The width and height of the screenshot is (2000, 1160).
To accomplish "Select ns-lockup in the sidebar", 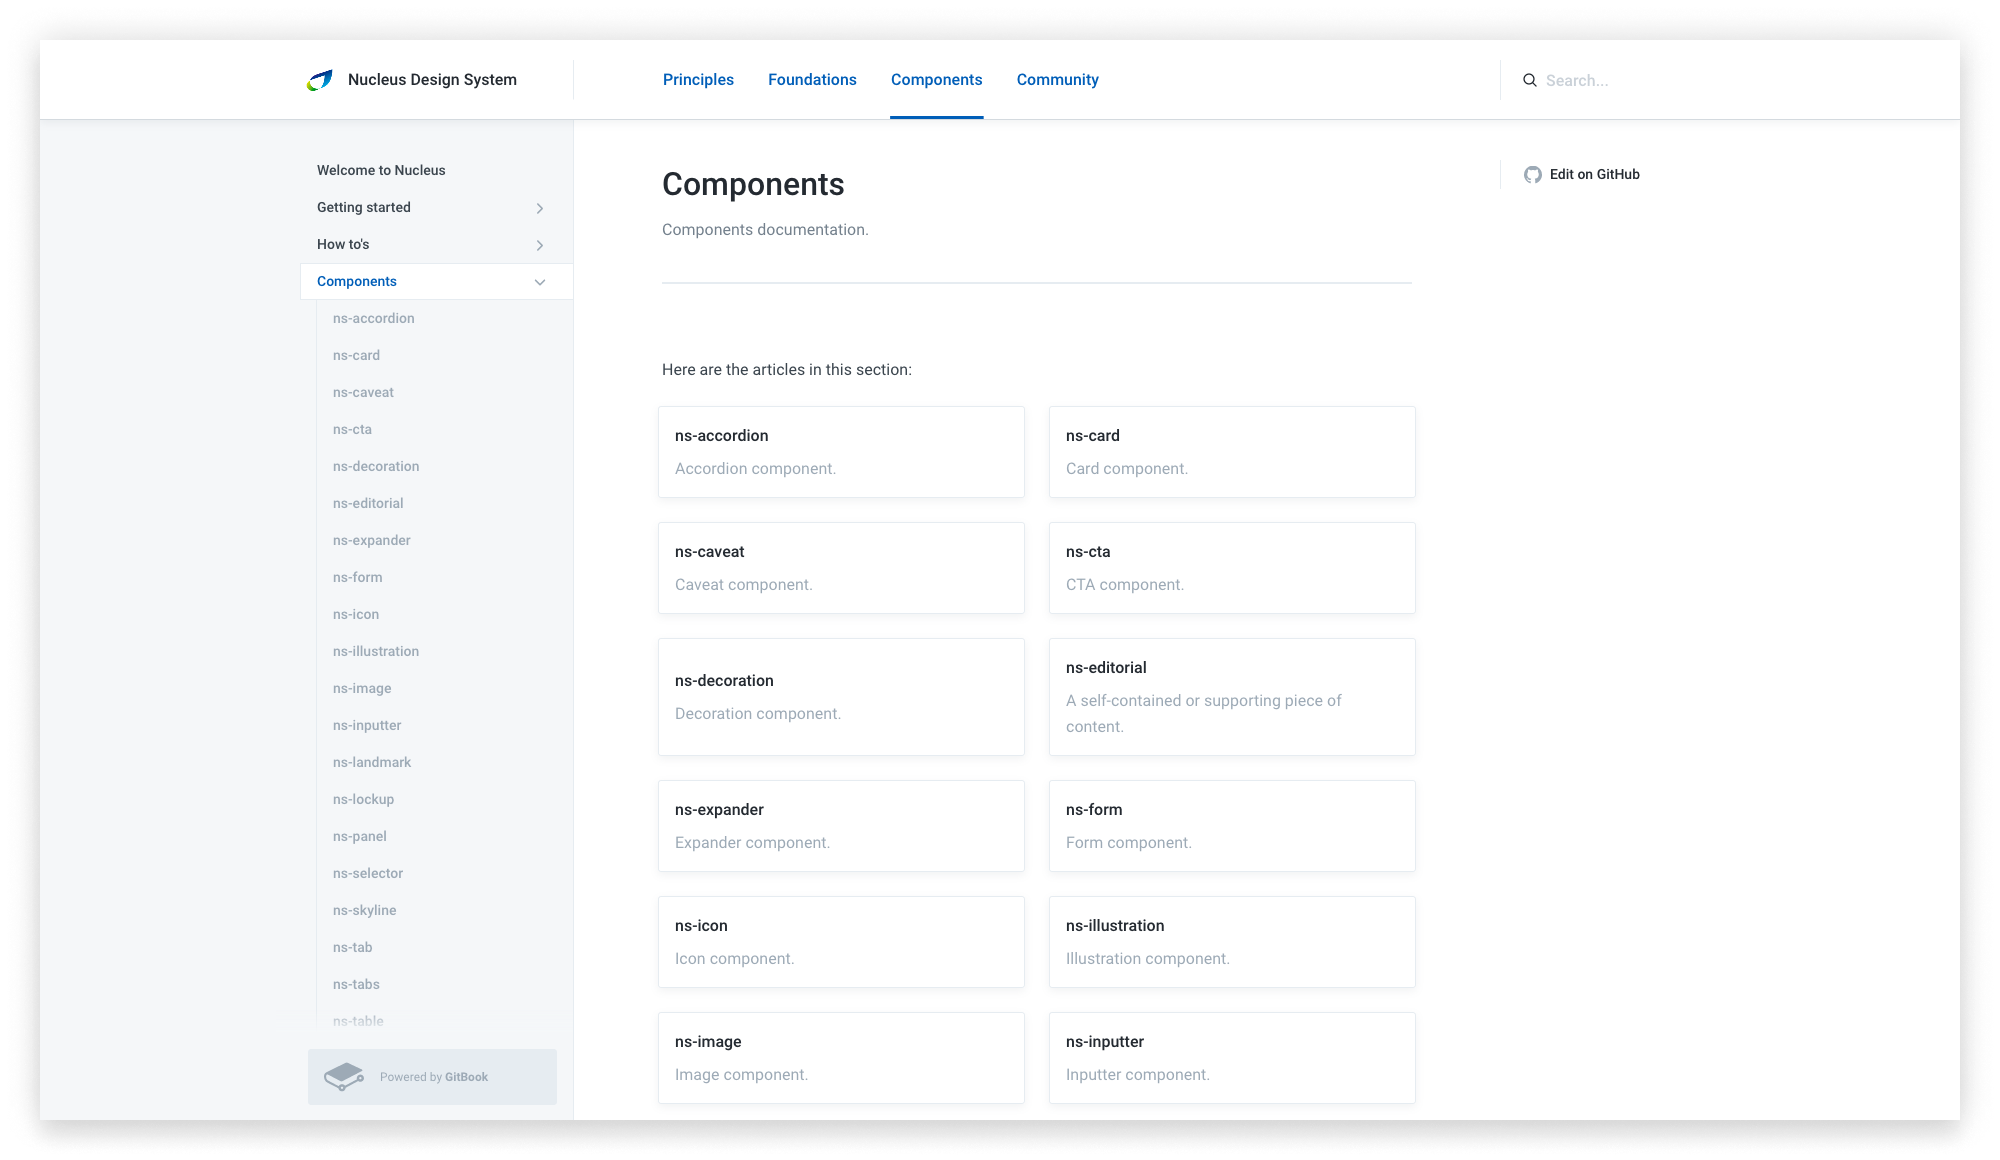I will pos(363,799).
